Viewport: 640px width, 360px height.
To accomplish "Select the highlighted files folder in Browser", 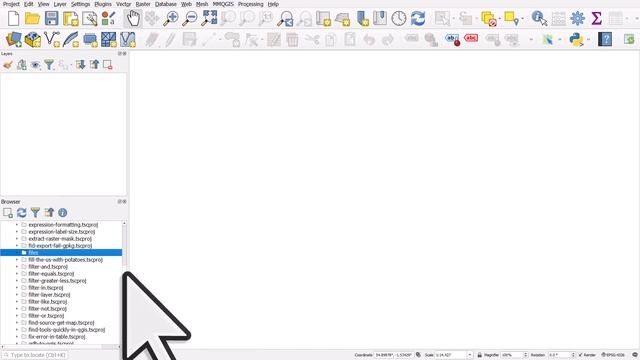I will point(61,253).
